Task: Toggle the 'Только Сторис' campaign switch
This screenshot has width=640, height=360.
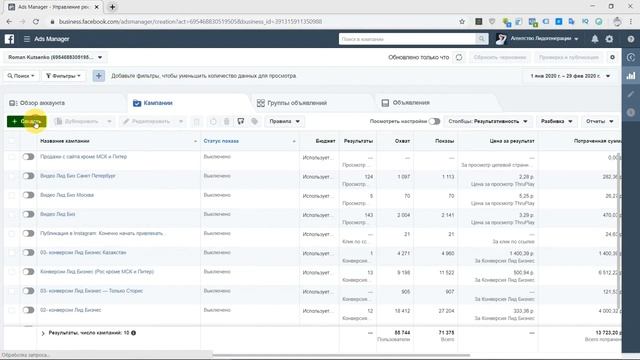Action: pyautogui.click(x=28, y=291)
